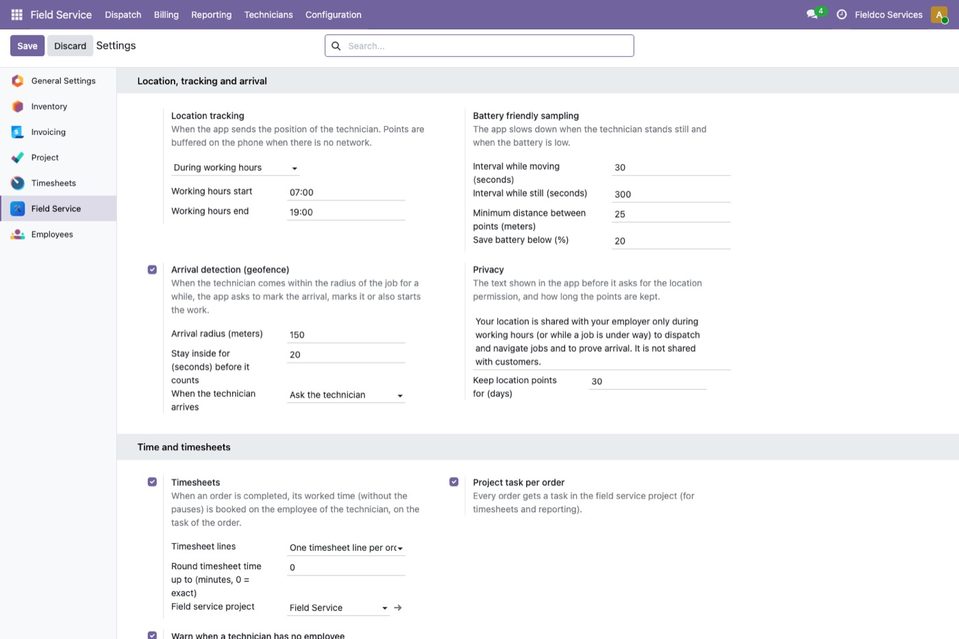
Task: Open the apps grid menu icon
Action: (x=17, y=14)
